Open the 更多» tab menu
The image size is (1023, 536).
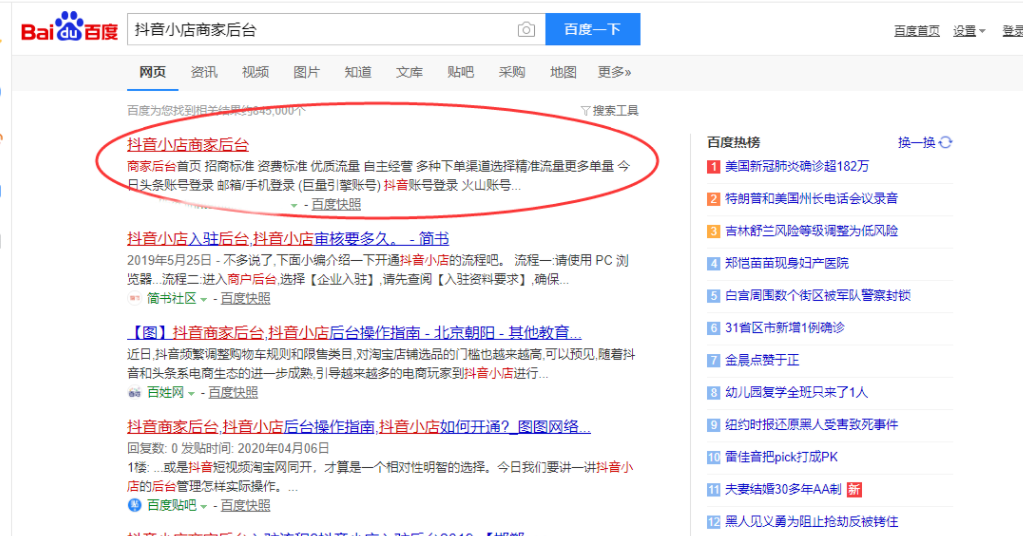[x=614, y=72]
